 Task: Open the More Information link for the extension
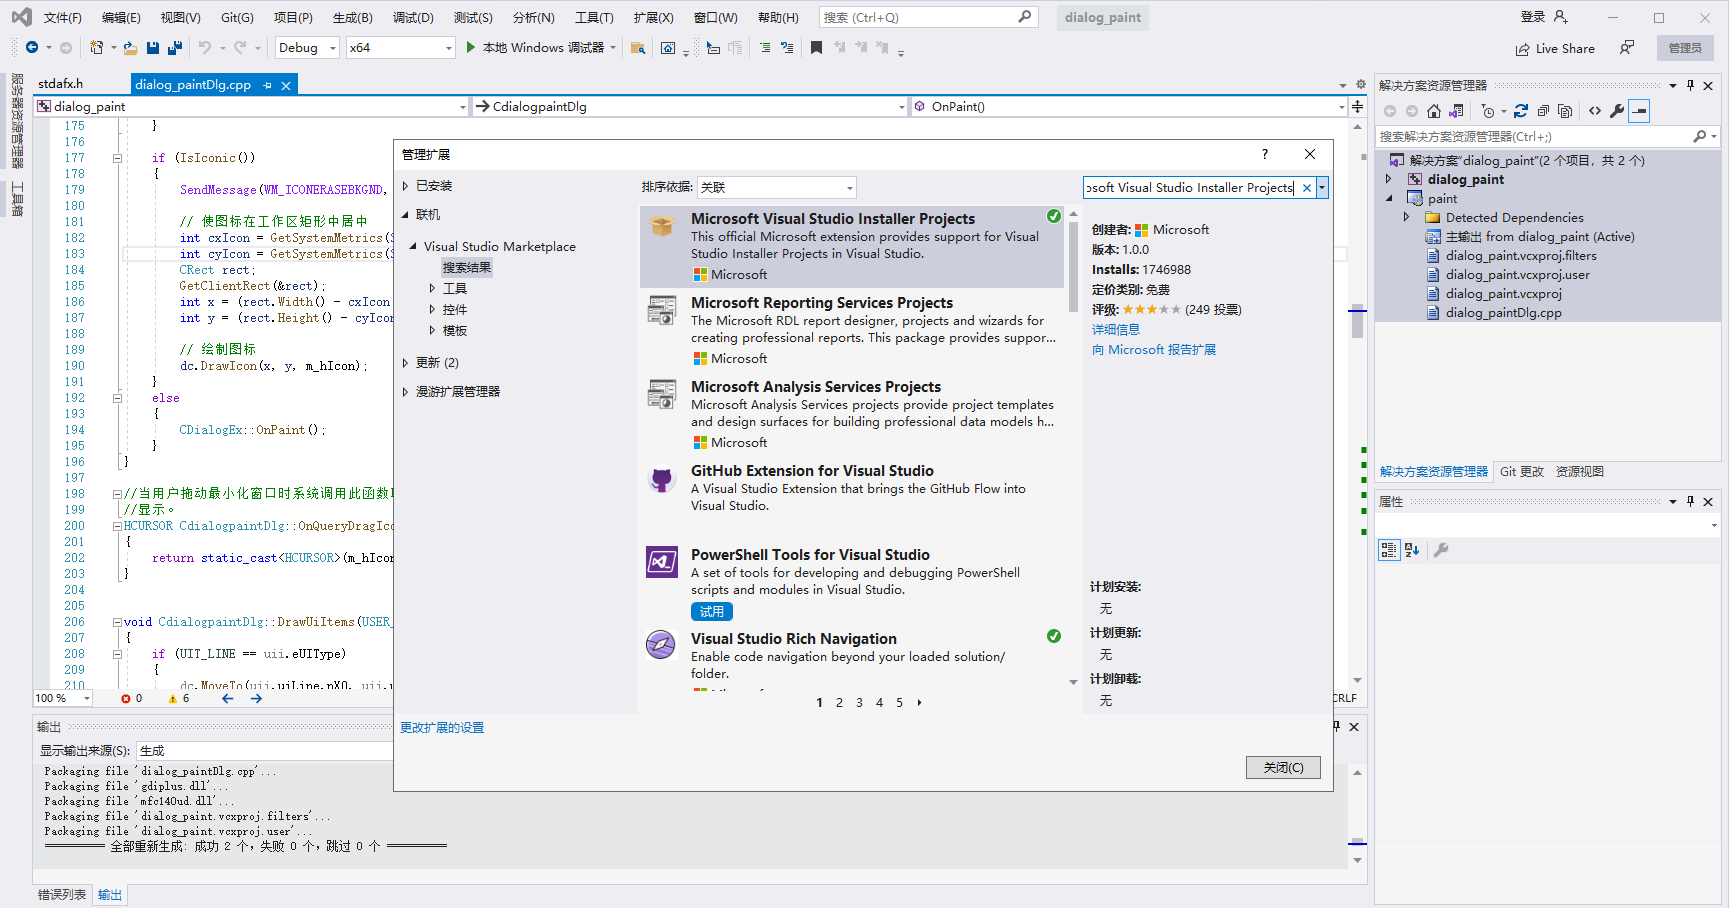[x=1115, y=329]
